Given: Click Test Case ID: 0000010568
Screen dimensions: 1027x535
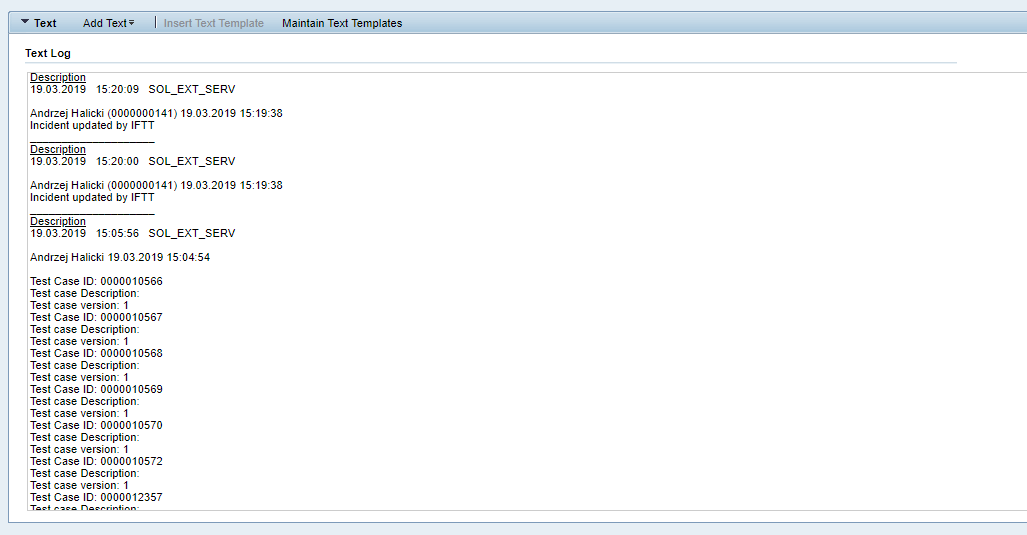Looking at the screenshot, I should [96, 354].
